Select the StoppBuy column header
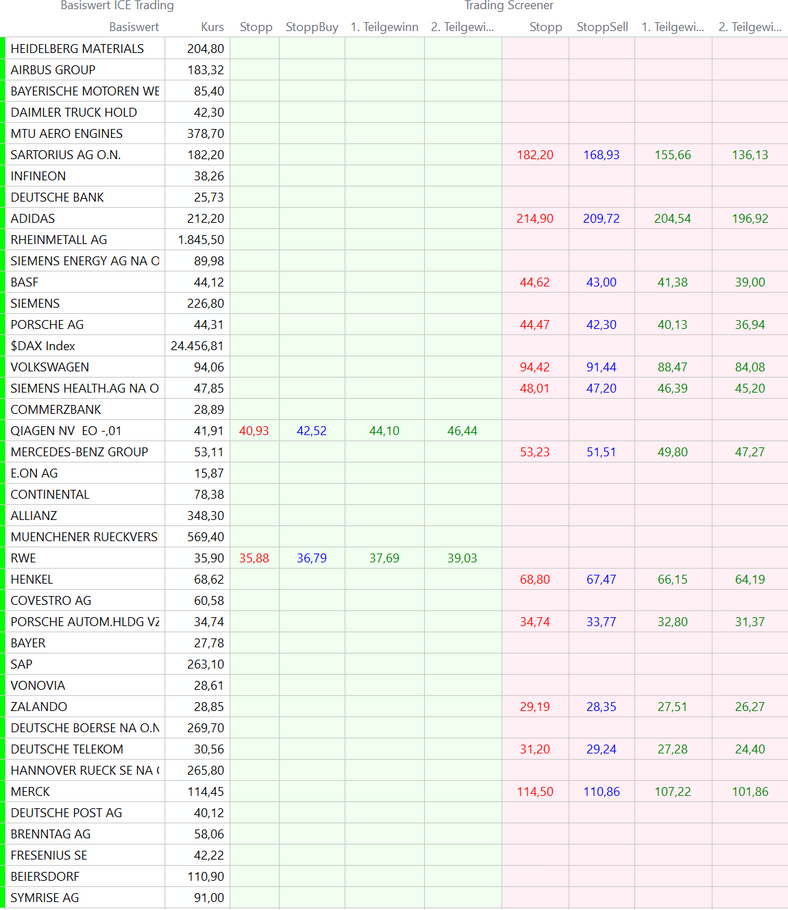The height and width of the screenshot is (910, 788). [x=311, y=27]
